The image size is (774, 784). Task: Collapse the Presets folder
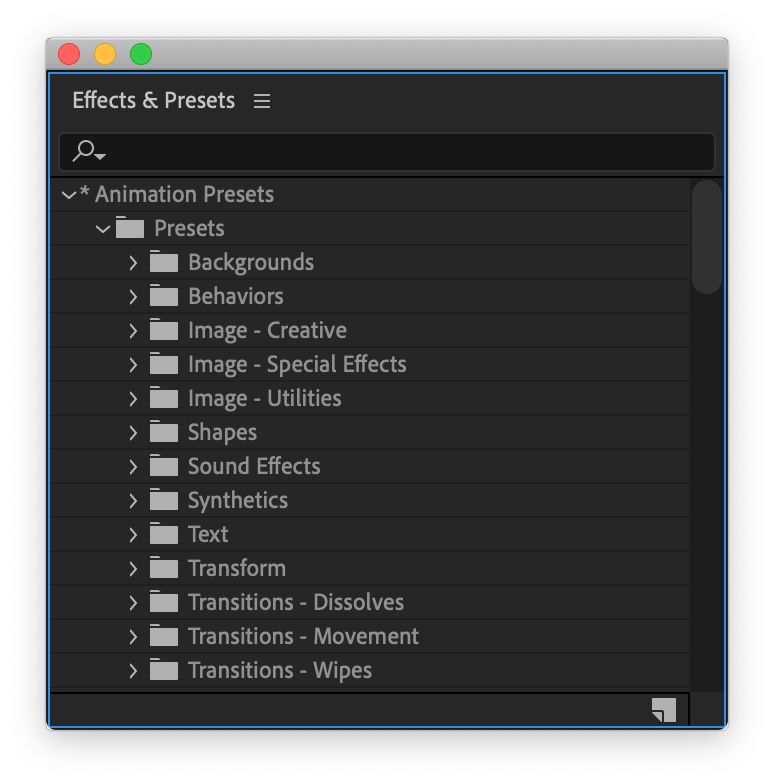pyautogui.click(x=102, y=229)
